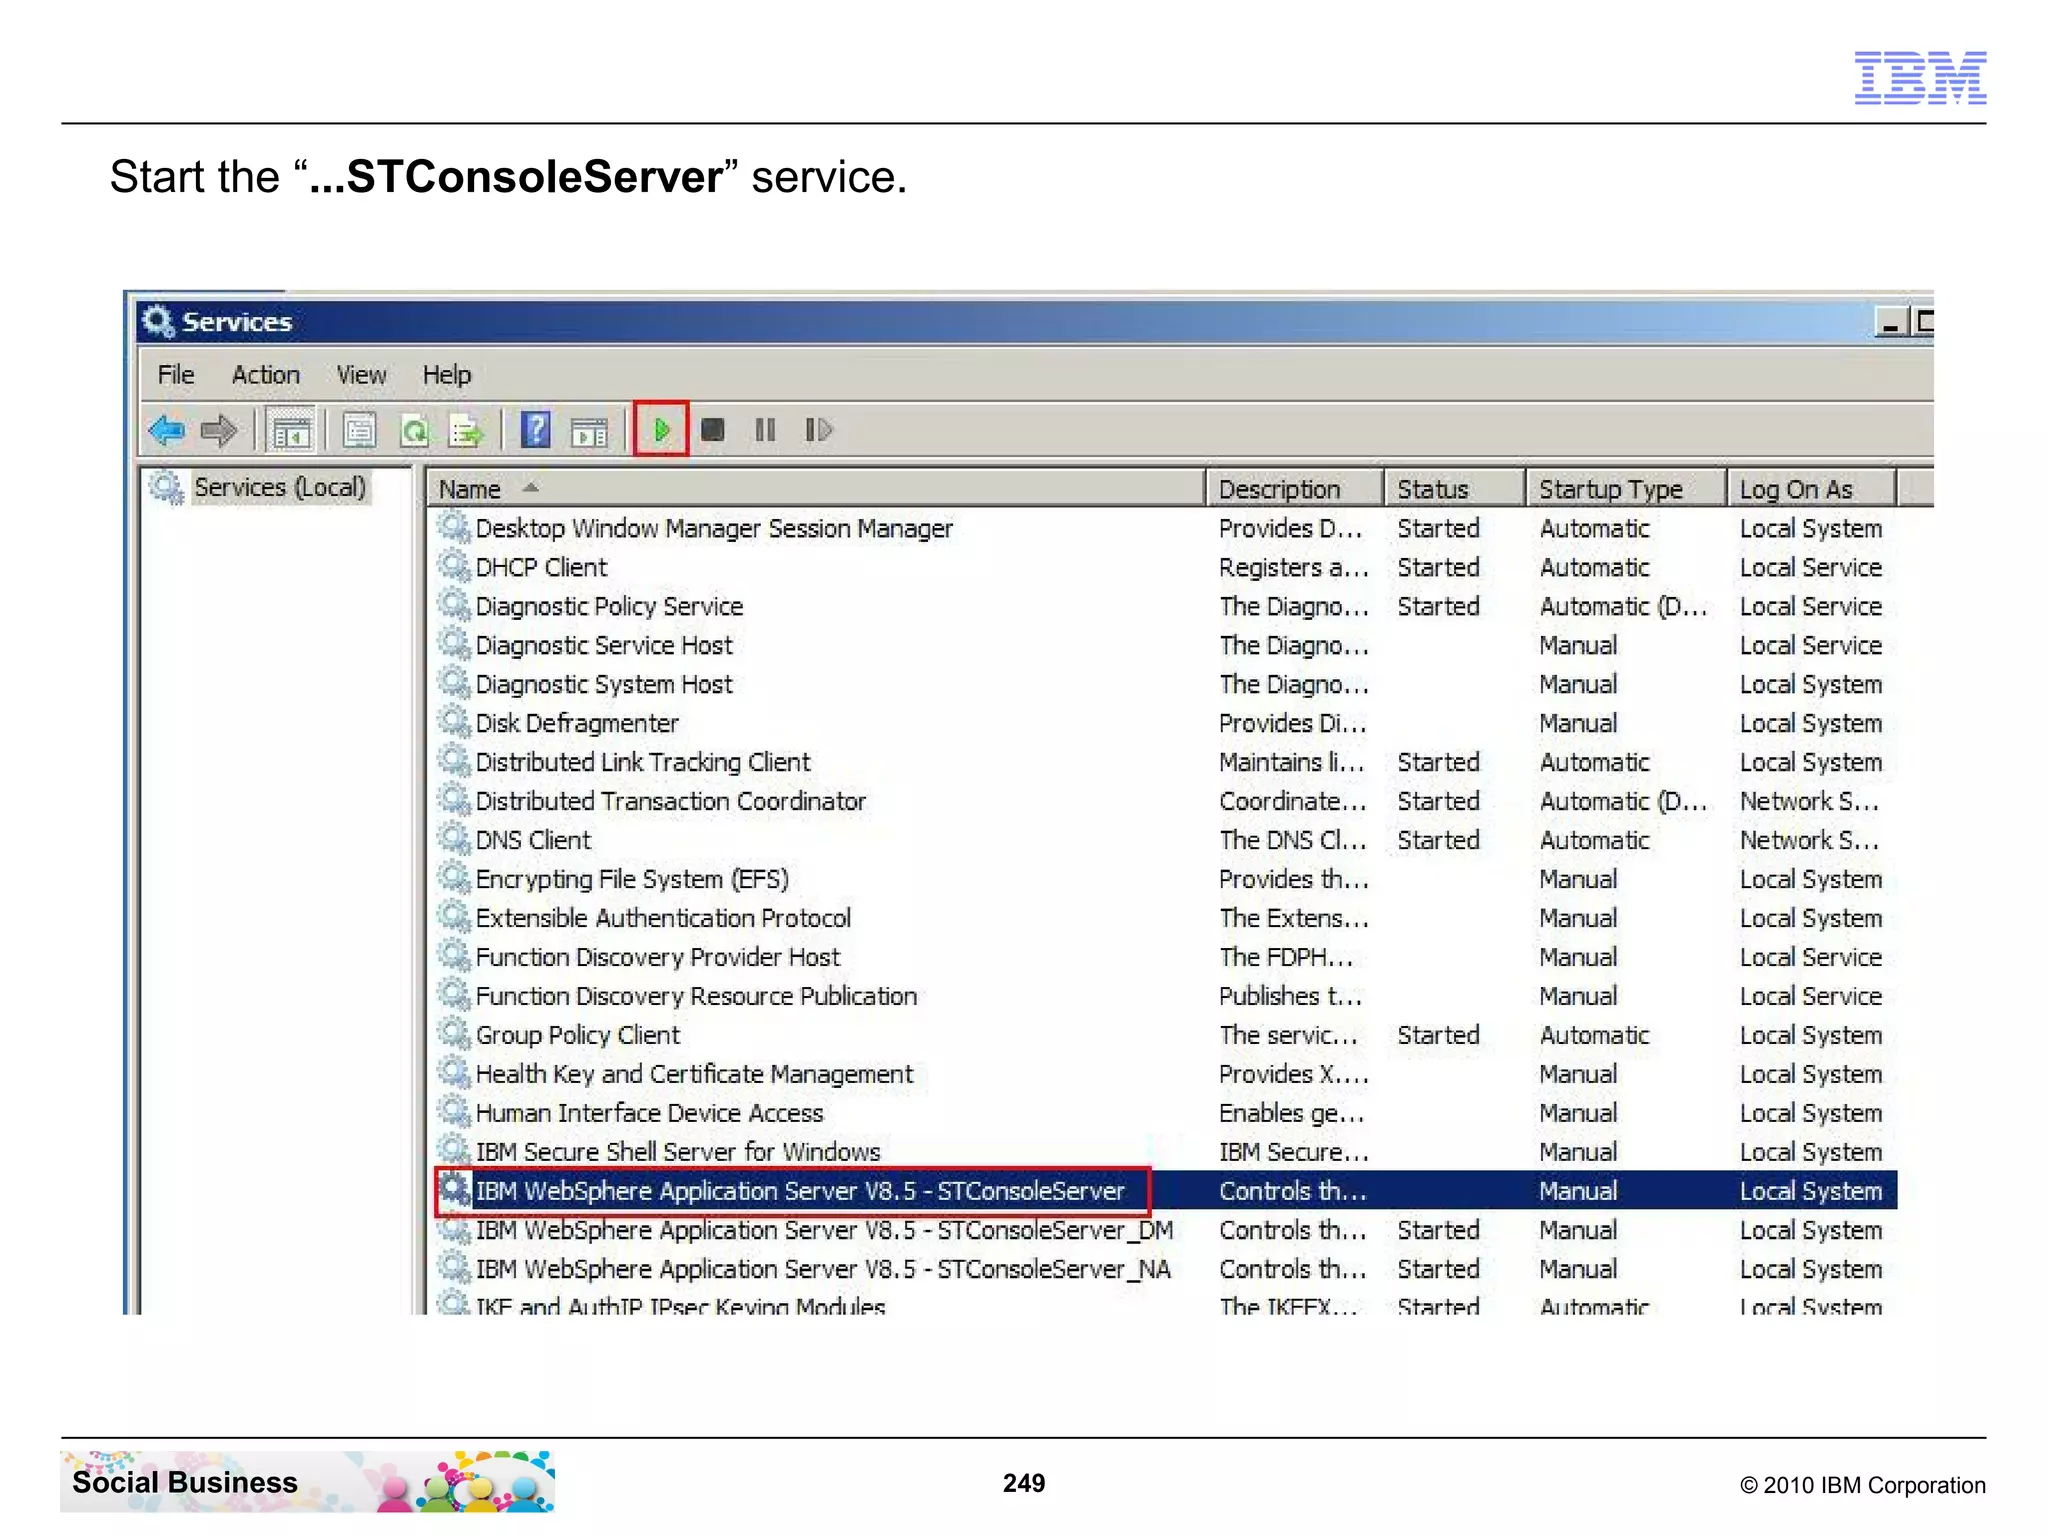Screen dimensions: 2048x1536
Task: Select the Diagnostic Service Host row
Action: click(1165, 645)
